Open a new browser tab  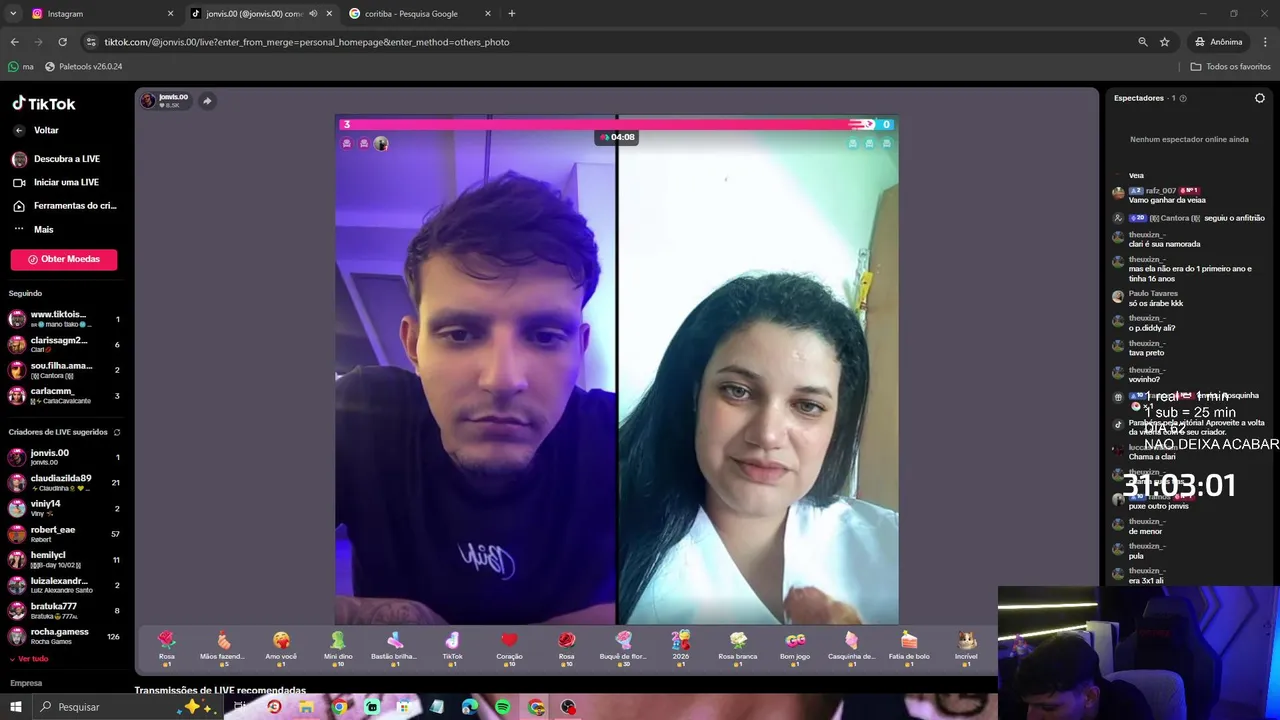tap(511, 14)
